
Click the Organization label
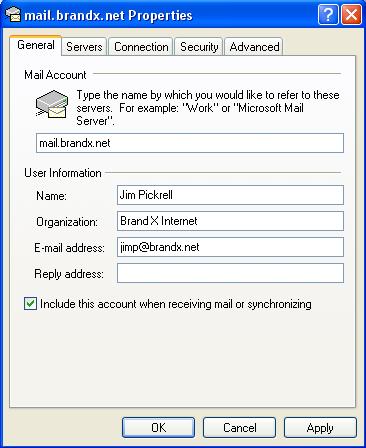coord(67,222)
